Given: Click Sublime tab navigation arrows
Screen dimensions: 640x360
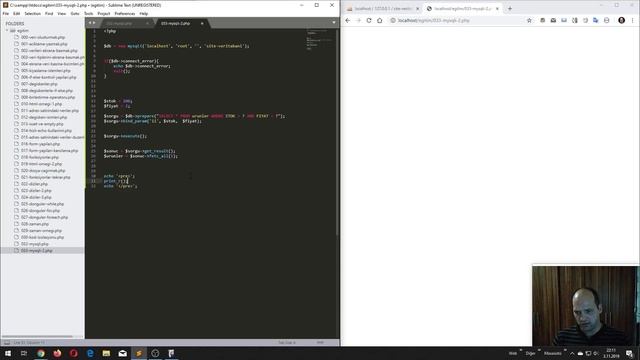Looking at the screenshot, I should tap(92, 23).
